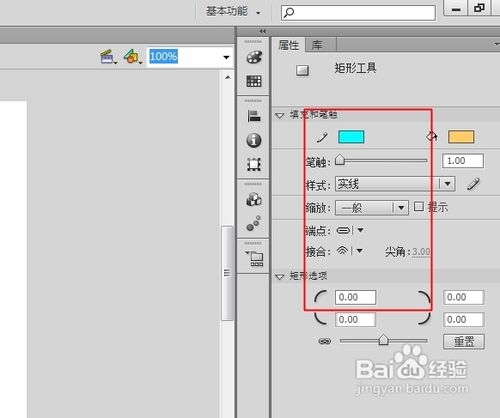Open the Motion Presets spheres icon
The image size is (500, 418).
(254, 223)
